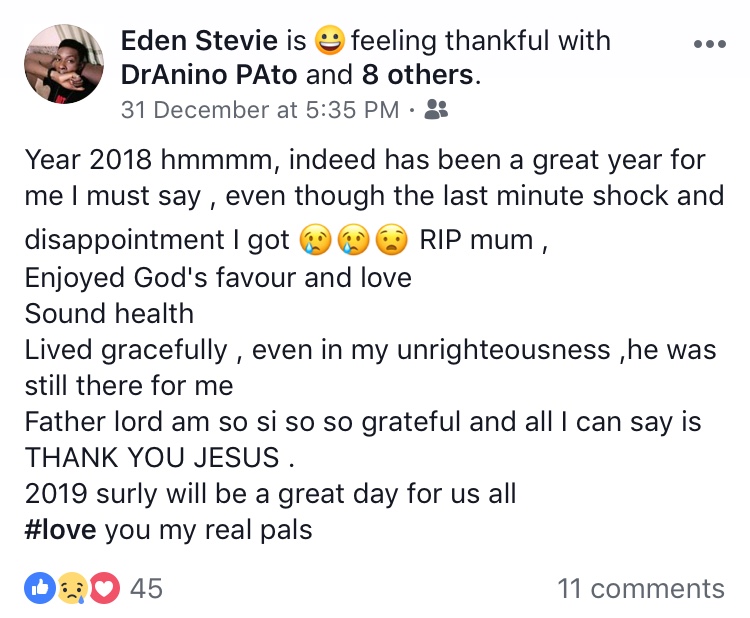
Task: View the 45 reactions count
Action: [x=146, y=588]
